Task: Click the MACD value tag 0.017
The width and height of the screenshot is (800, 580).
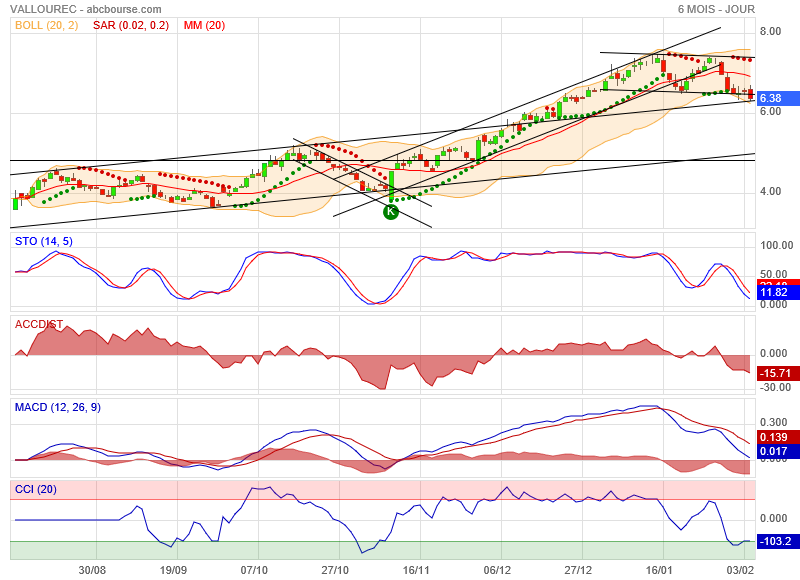Action: [x=777, y=451]
